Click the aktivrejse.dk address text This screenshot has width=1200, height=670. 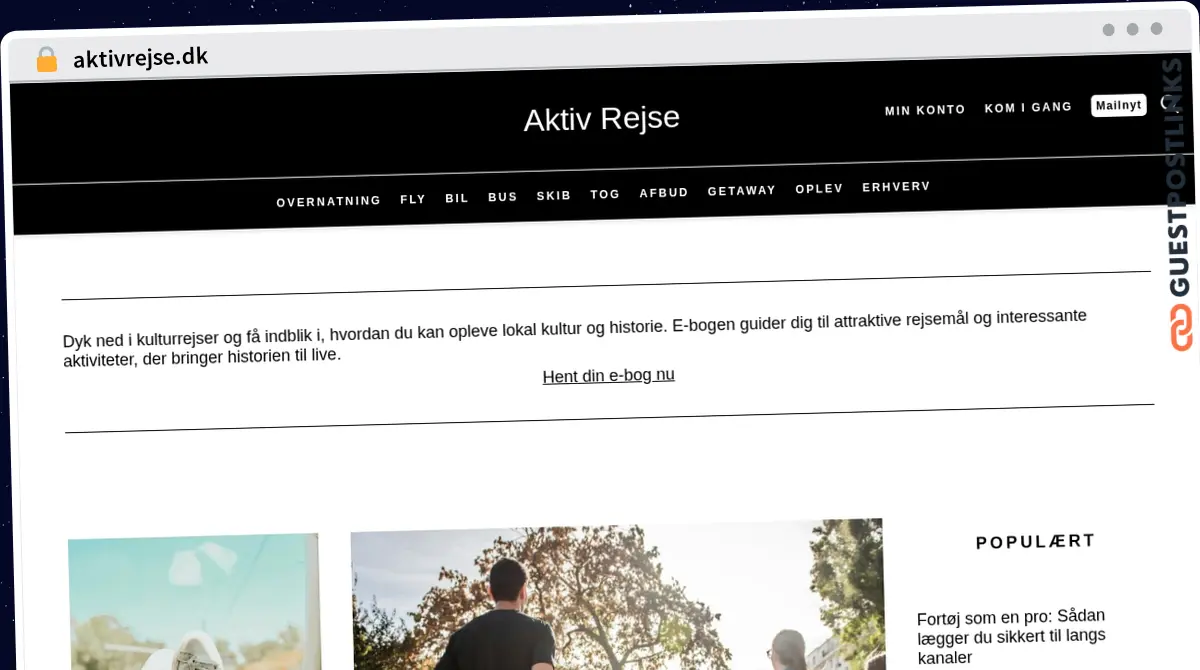[x=140, y=58]
